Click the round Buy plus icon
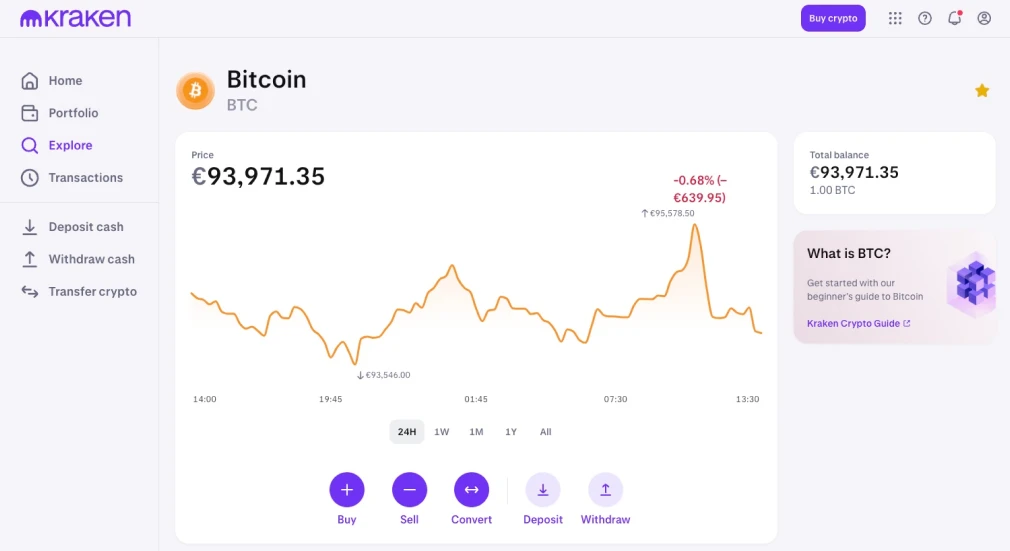 pyautogui.click(x=347, y=490)
